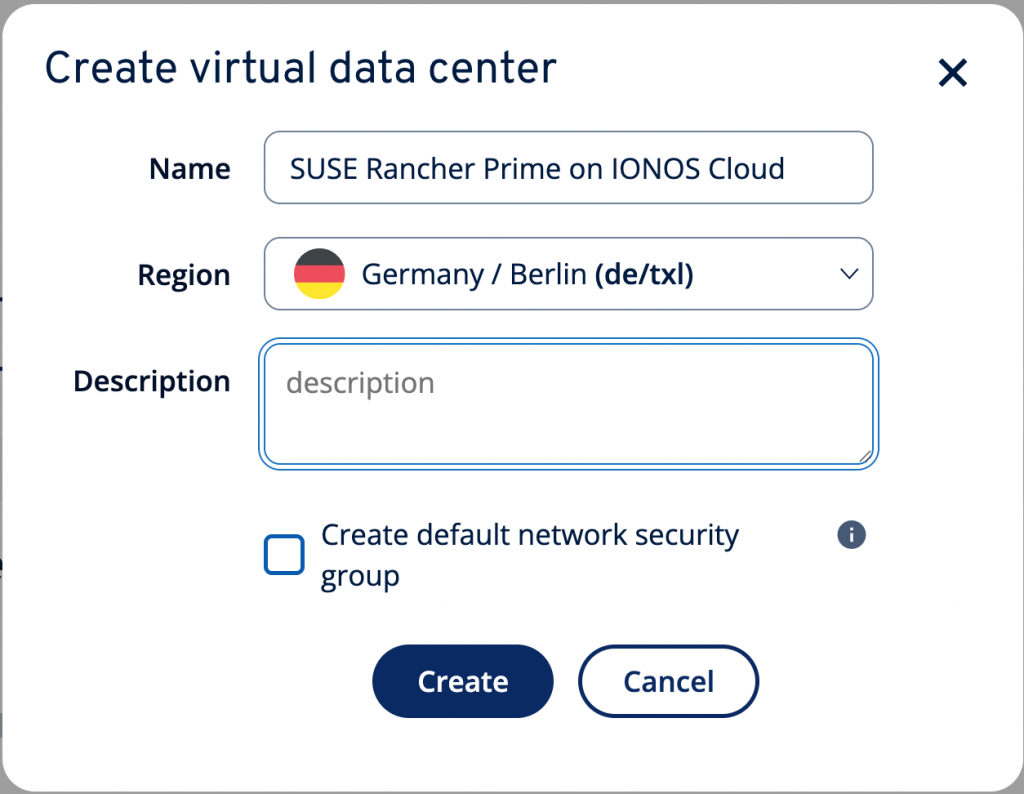Click the Create virtual data center title
Image resolution: width=1024 pixels, height=794 pixels.
click(300, 67)
